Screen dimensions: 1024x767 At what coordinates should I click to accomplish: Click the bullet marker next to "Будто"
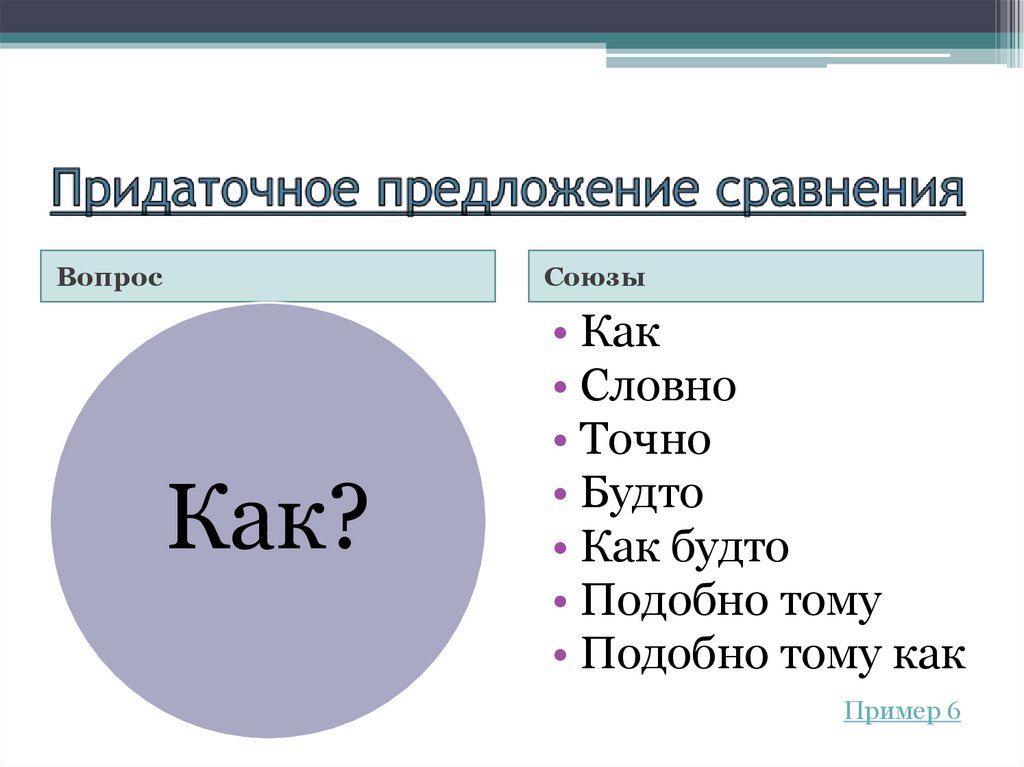(561, 492)
